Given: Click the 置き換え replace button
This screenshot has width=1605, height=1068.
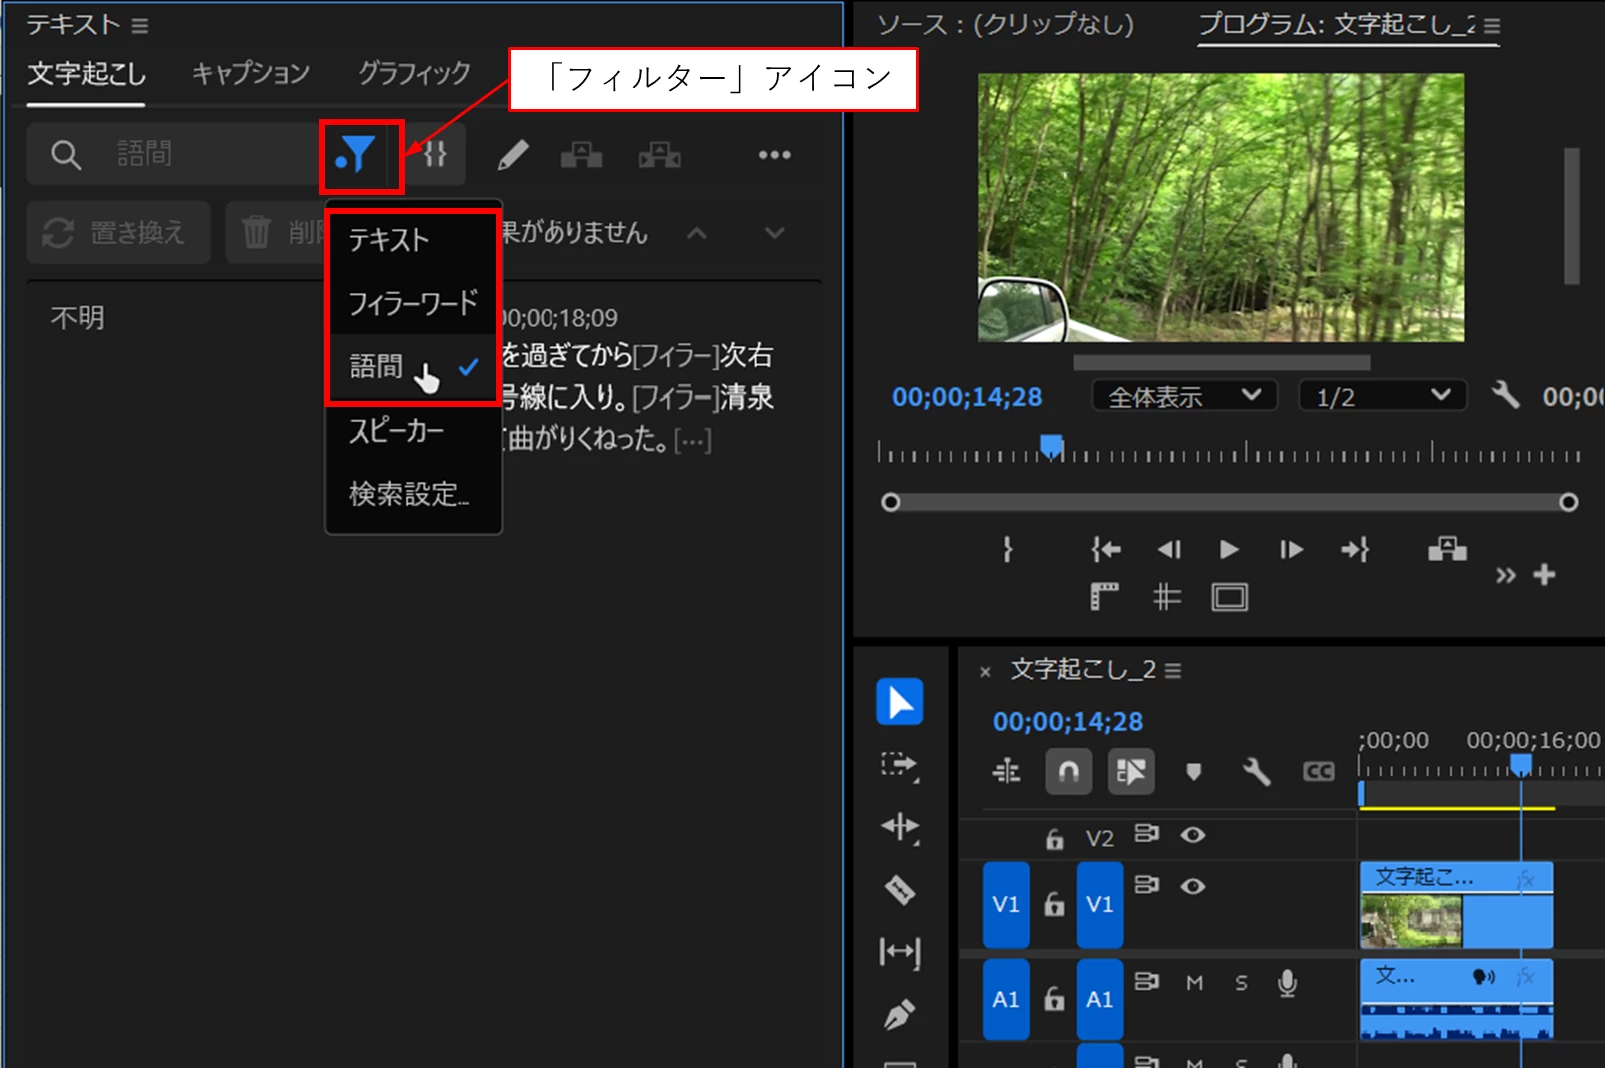Looking at the screenshot, I should pyautogui.click(x=118, y=232).
